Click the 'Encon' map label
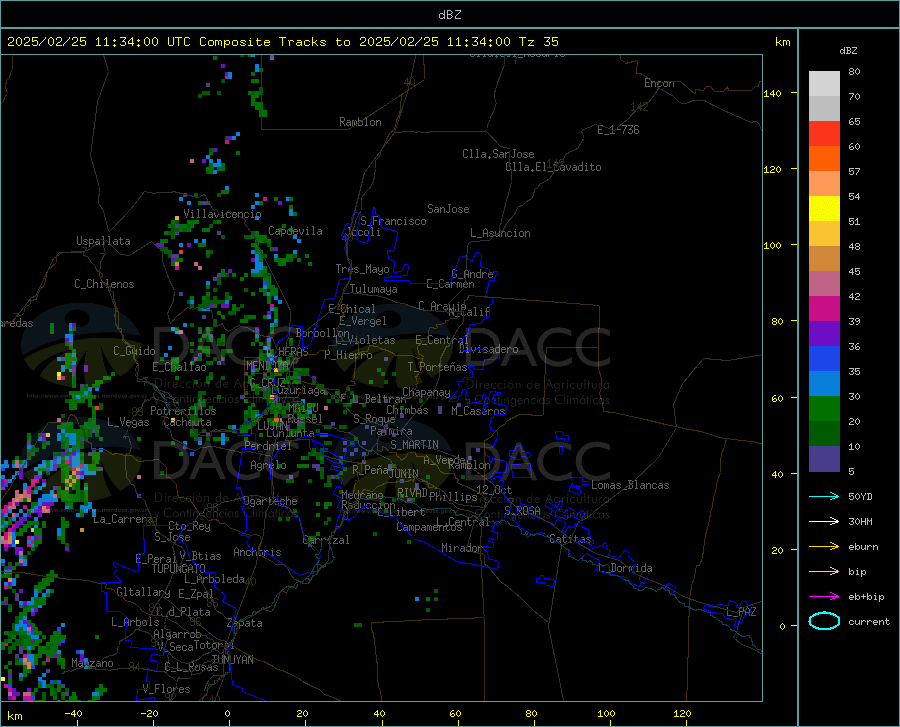Screen dimensions: 900x727 tap(659, 83)
